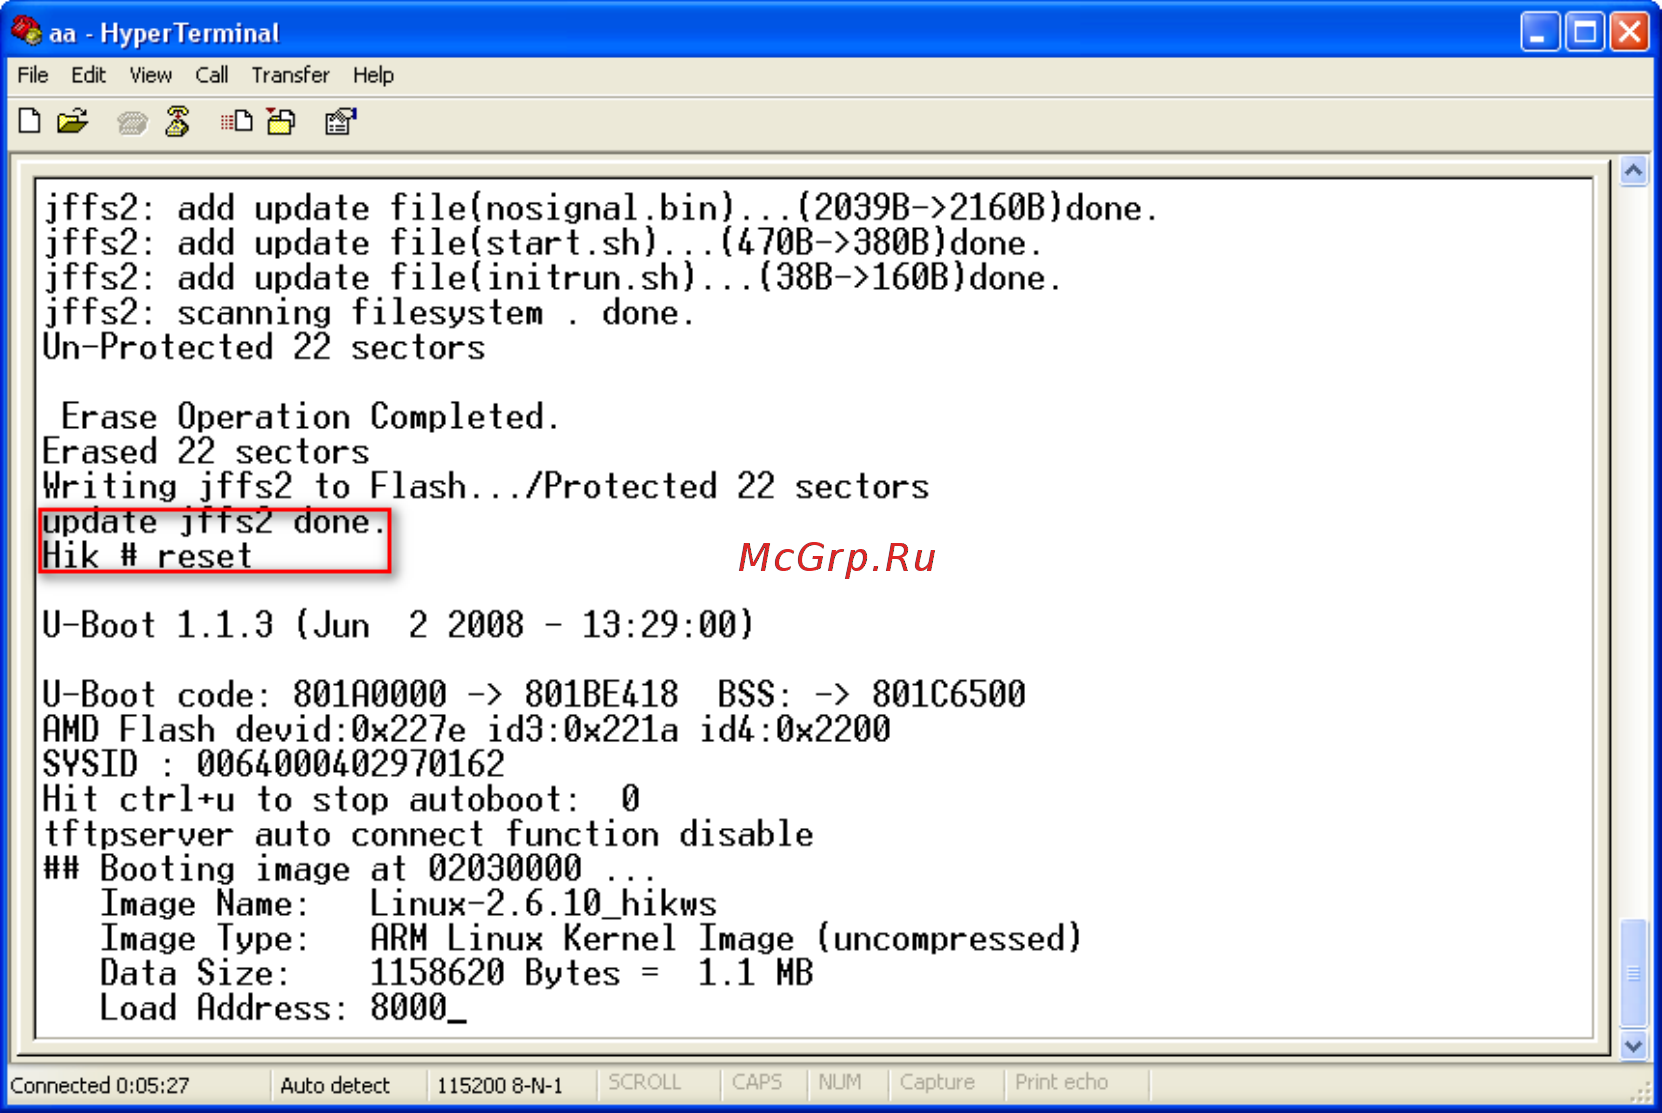
Task: Click the 'Hit ctrl+u to stop autoboot' line
Action: click(341, 799)
